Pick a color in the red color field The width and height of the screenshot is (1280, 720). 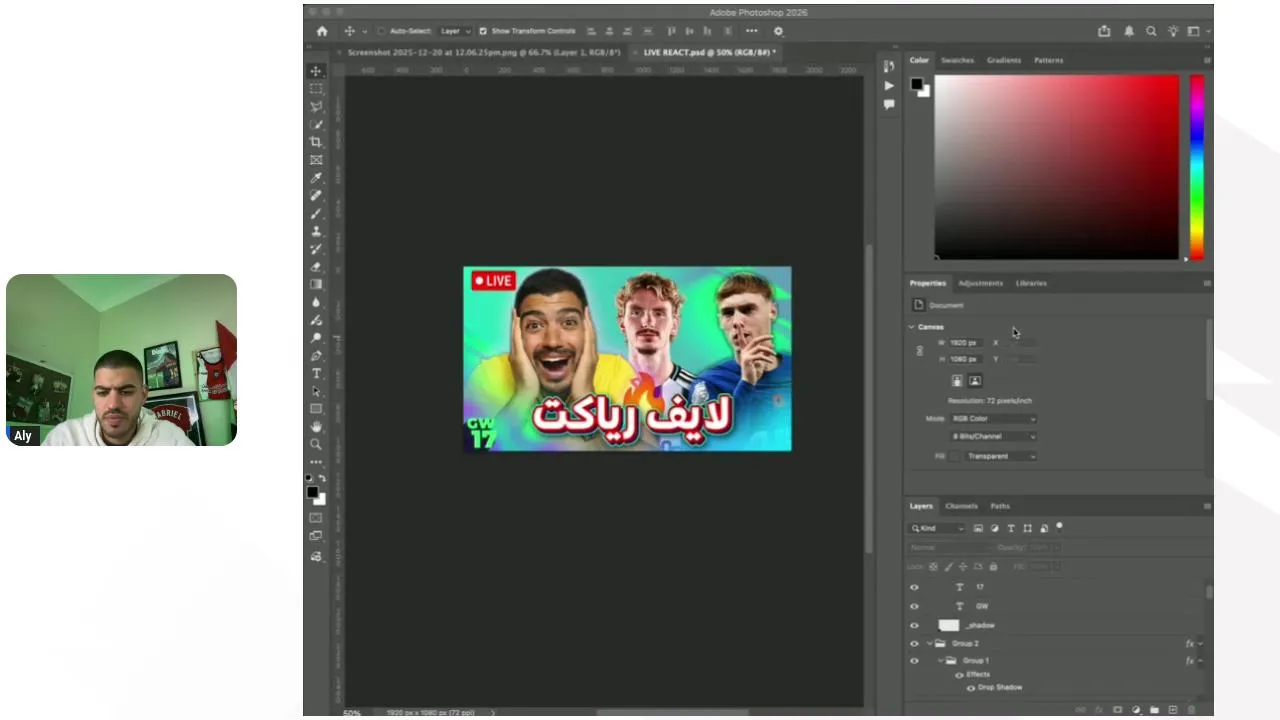tap(1057, 167)
